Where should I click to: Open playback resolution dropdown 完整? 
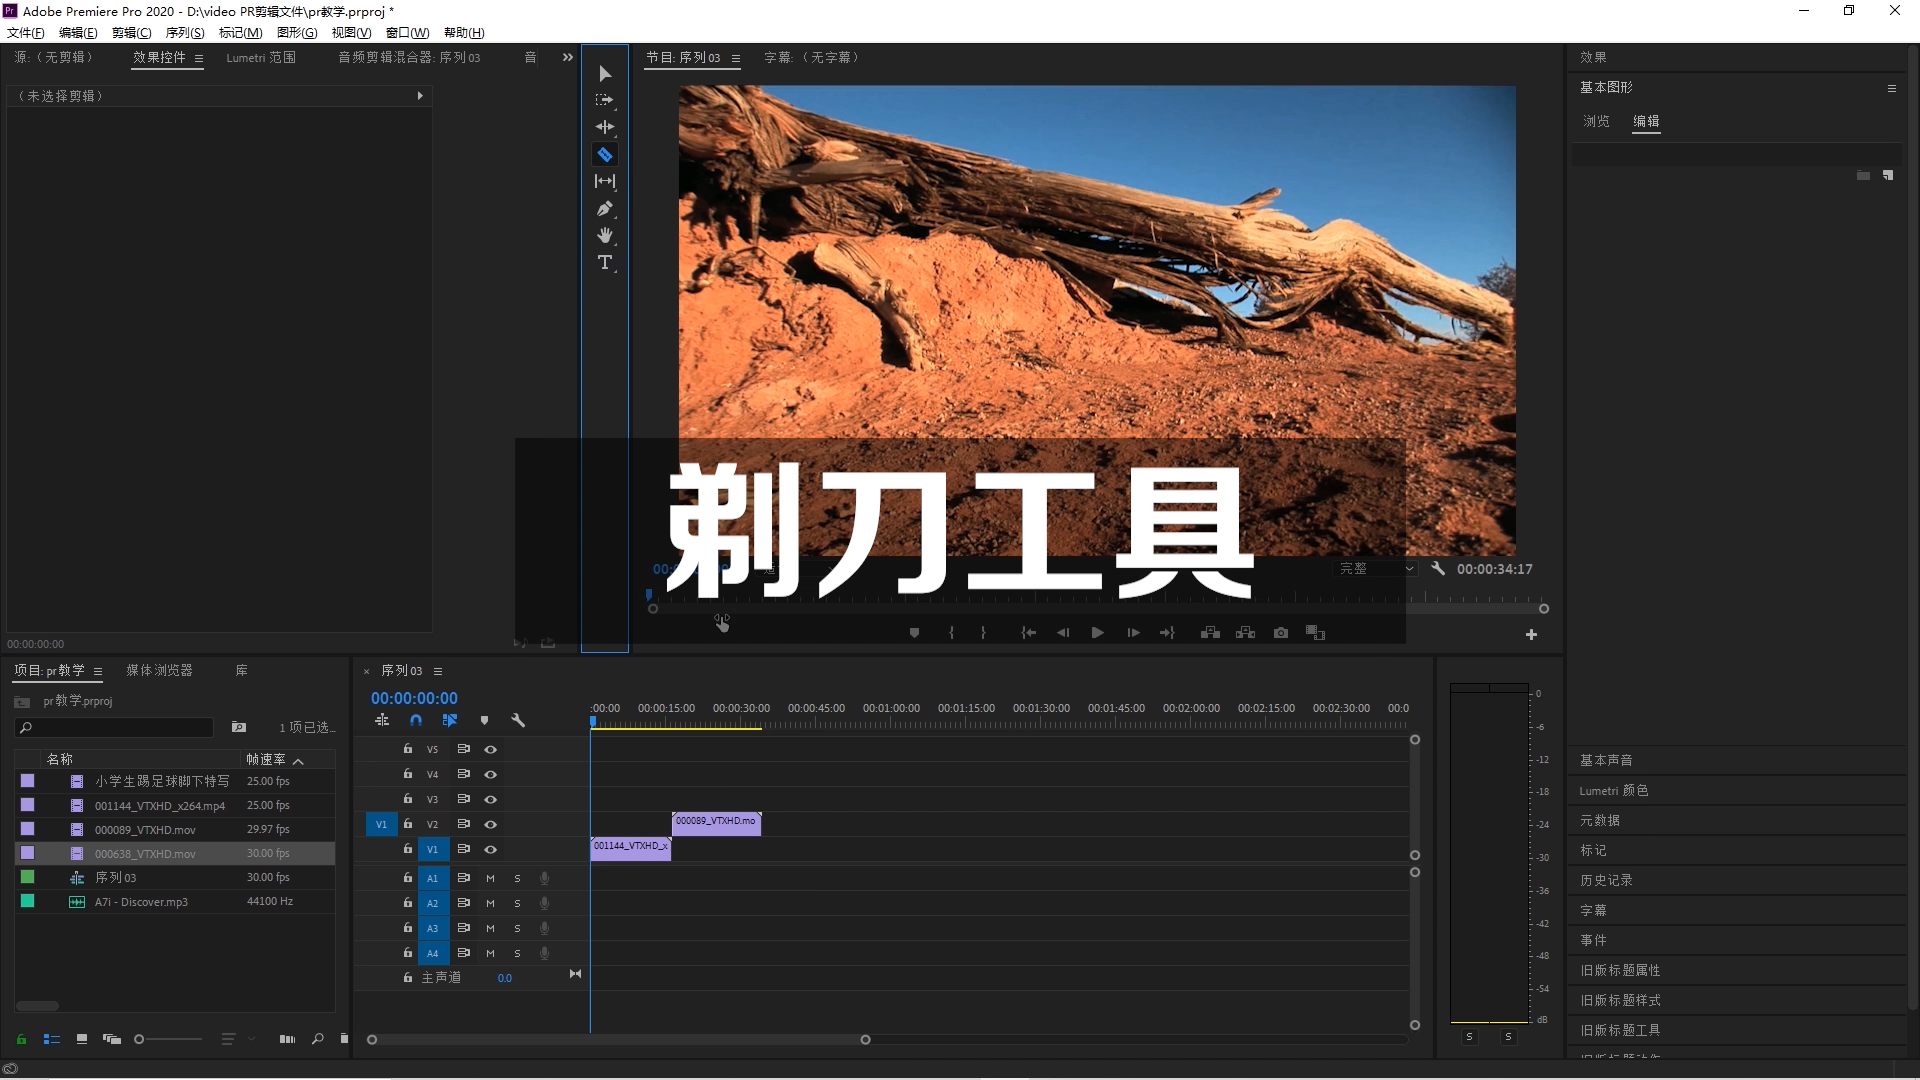point(1376,568)
